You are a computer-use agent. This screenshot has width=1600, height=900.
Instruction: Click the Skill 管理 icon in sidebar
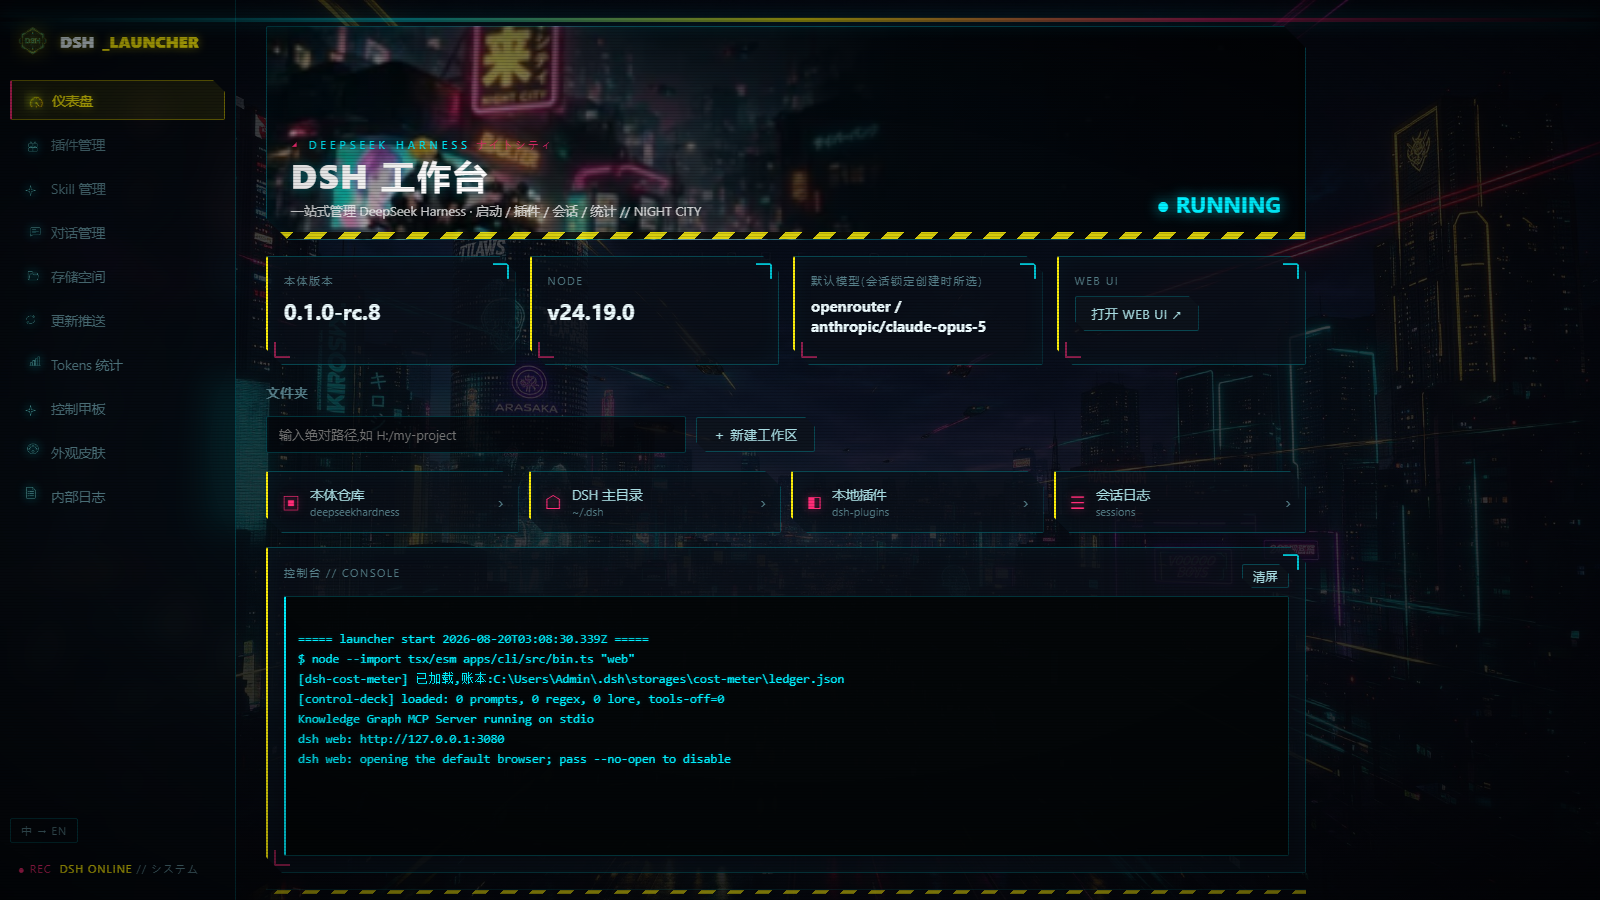pos(31,190)
